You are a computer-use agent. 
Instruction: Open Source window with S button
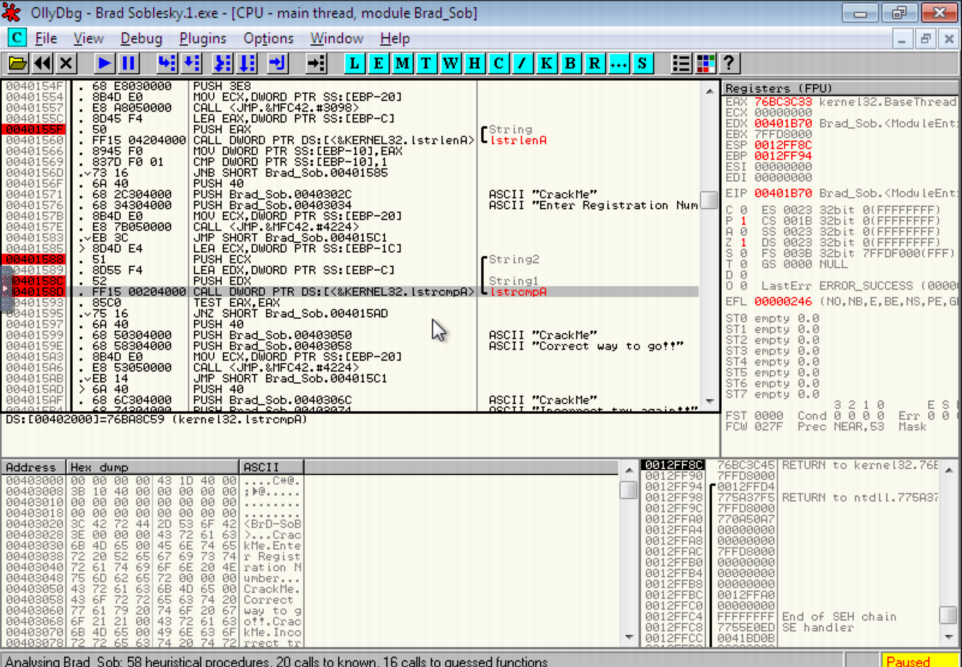pyautogui.click(x=642, y=63)
